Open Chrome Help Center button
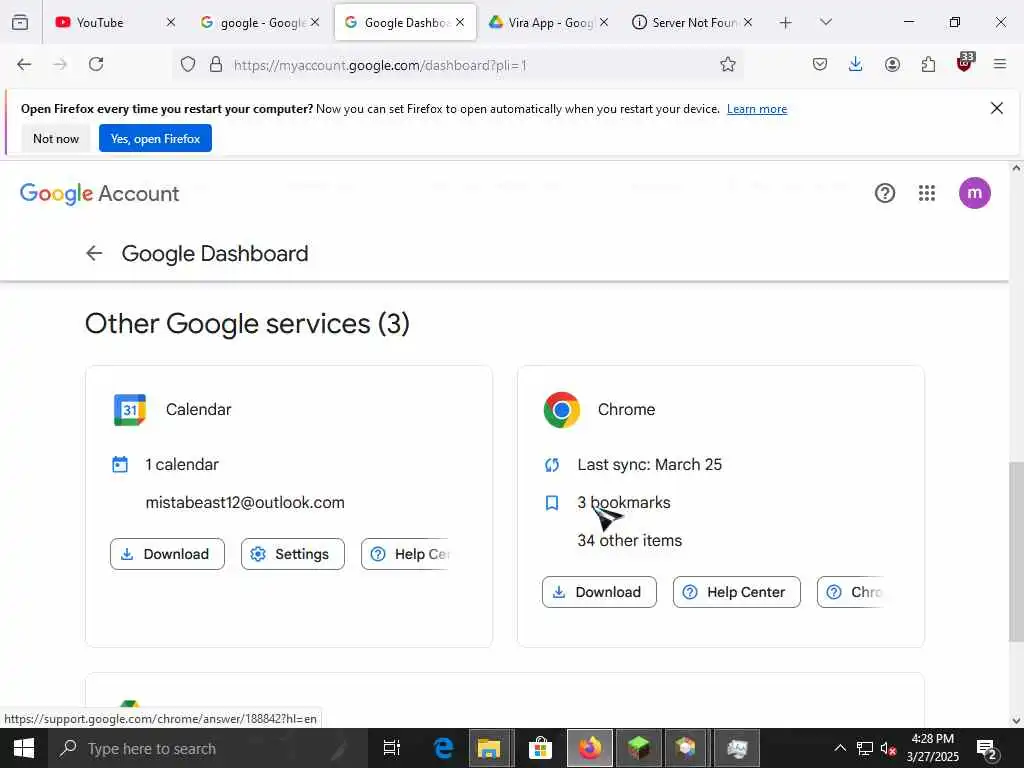The height and width of the screenshot is (768, 1024). coord(737,592)
